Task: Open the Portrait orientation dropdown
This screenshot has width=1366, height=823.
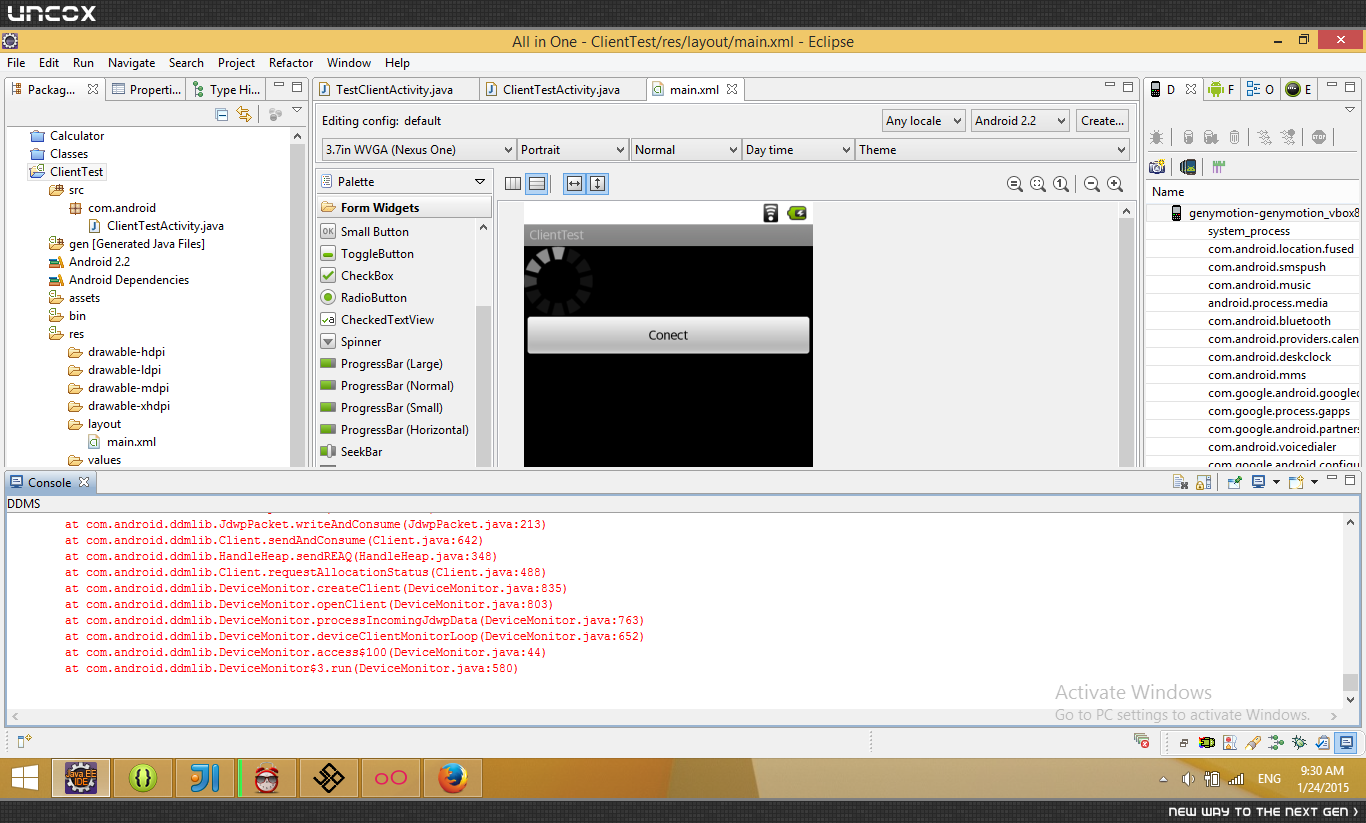Action: coord(573,150)
